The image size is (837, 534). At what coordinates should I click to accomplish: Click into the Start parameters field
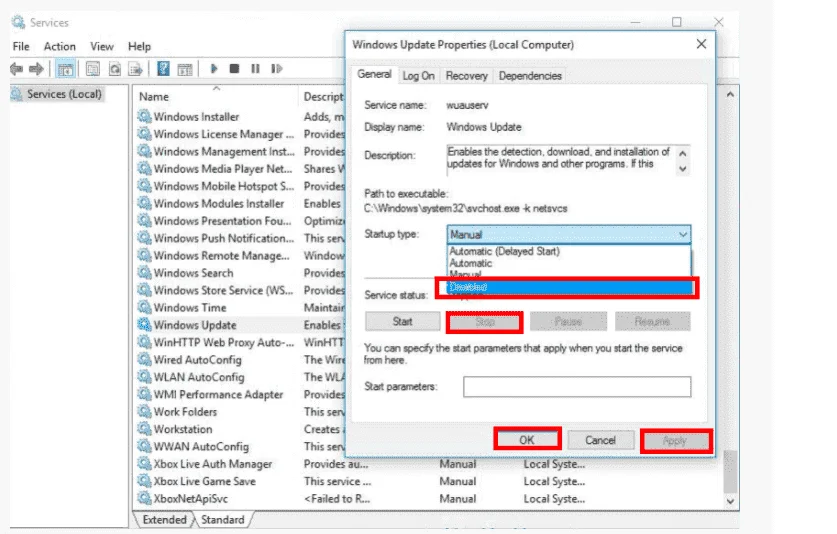pyautogui.click(x=577, y=387)
